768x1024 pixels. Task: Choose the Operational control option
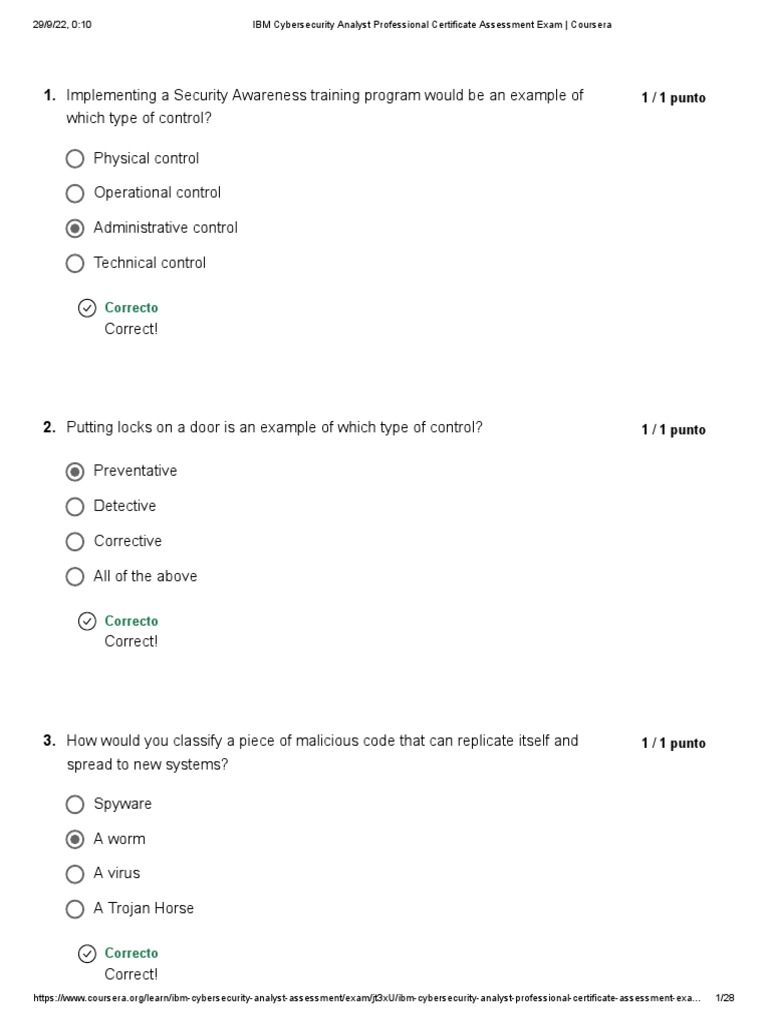pos(75,193)
